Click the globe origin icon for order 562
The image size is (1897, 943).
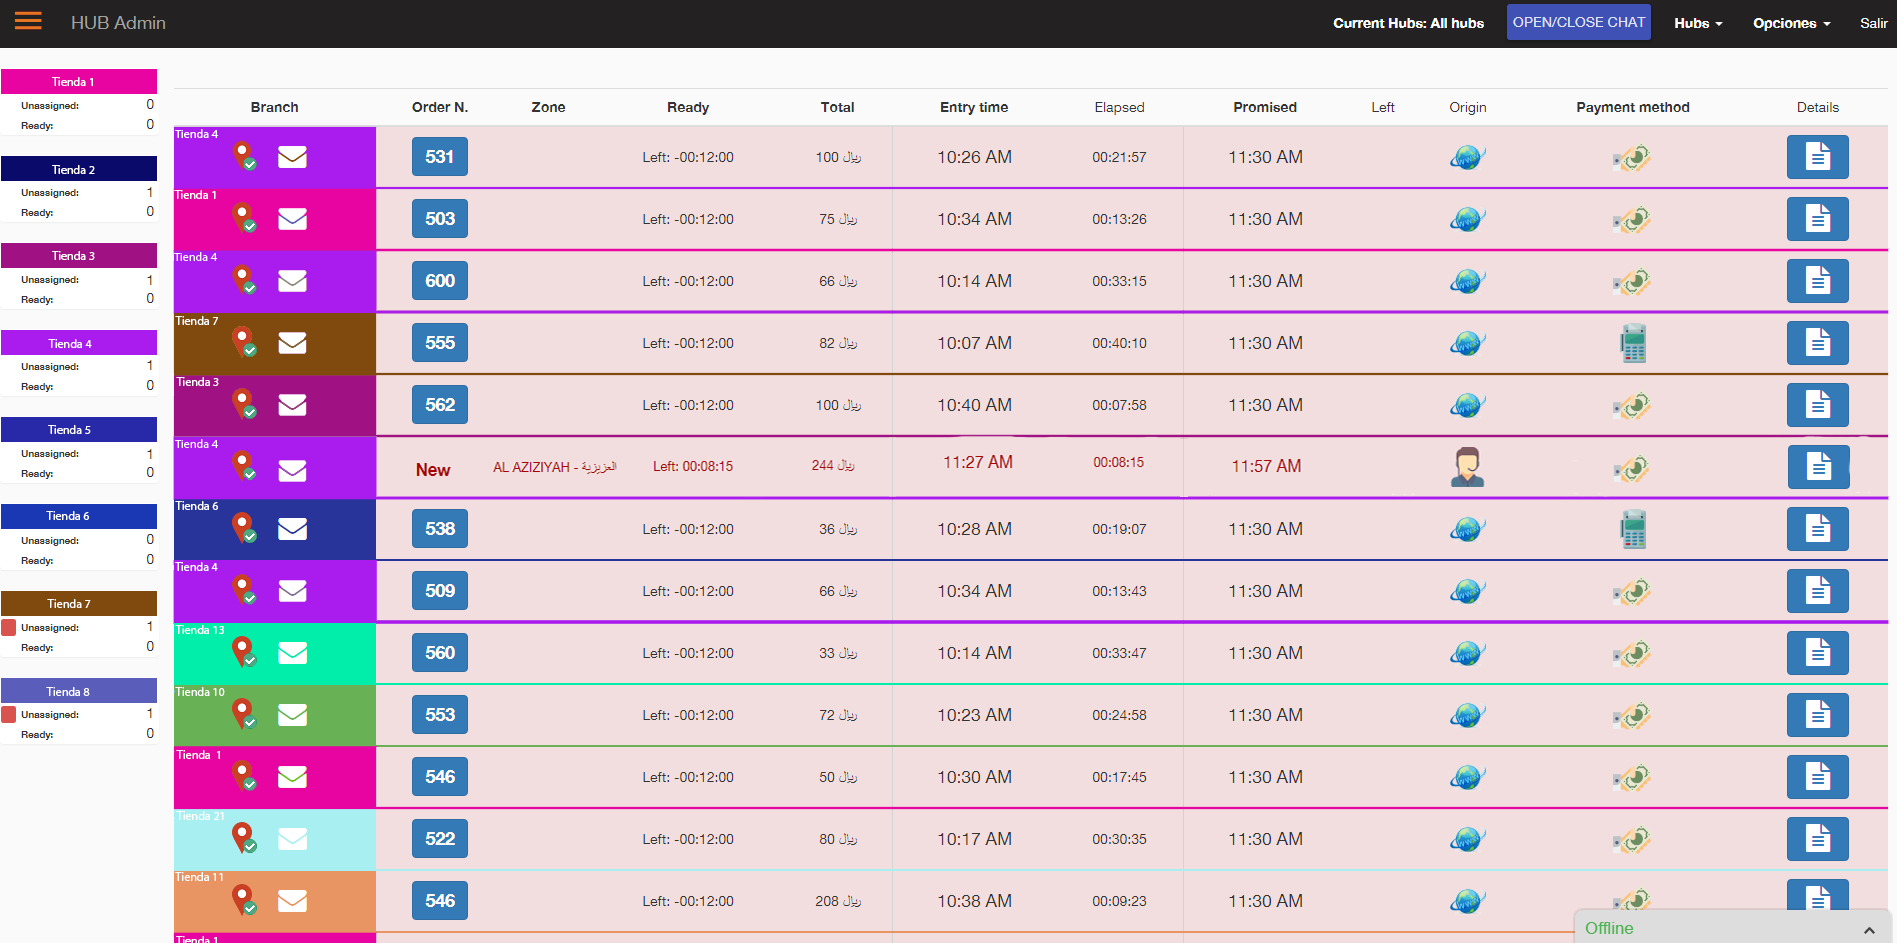click(x=1467, y=405)
